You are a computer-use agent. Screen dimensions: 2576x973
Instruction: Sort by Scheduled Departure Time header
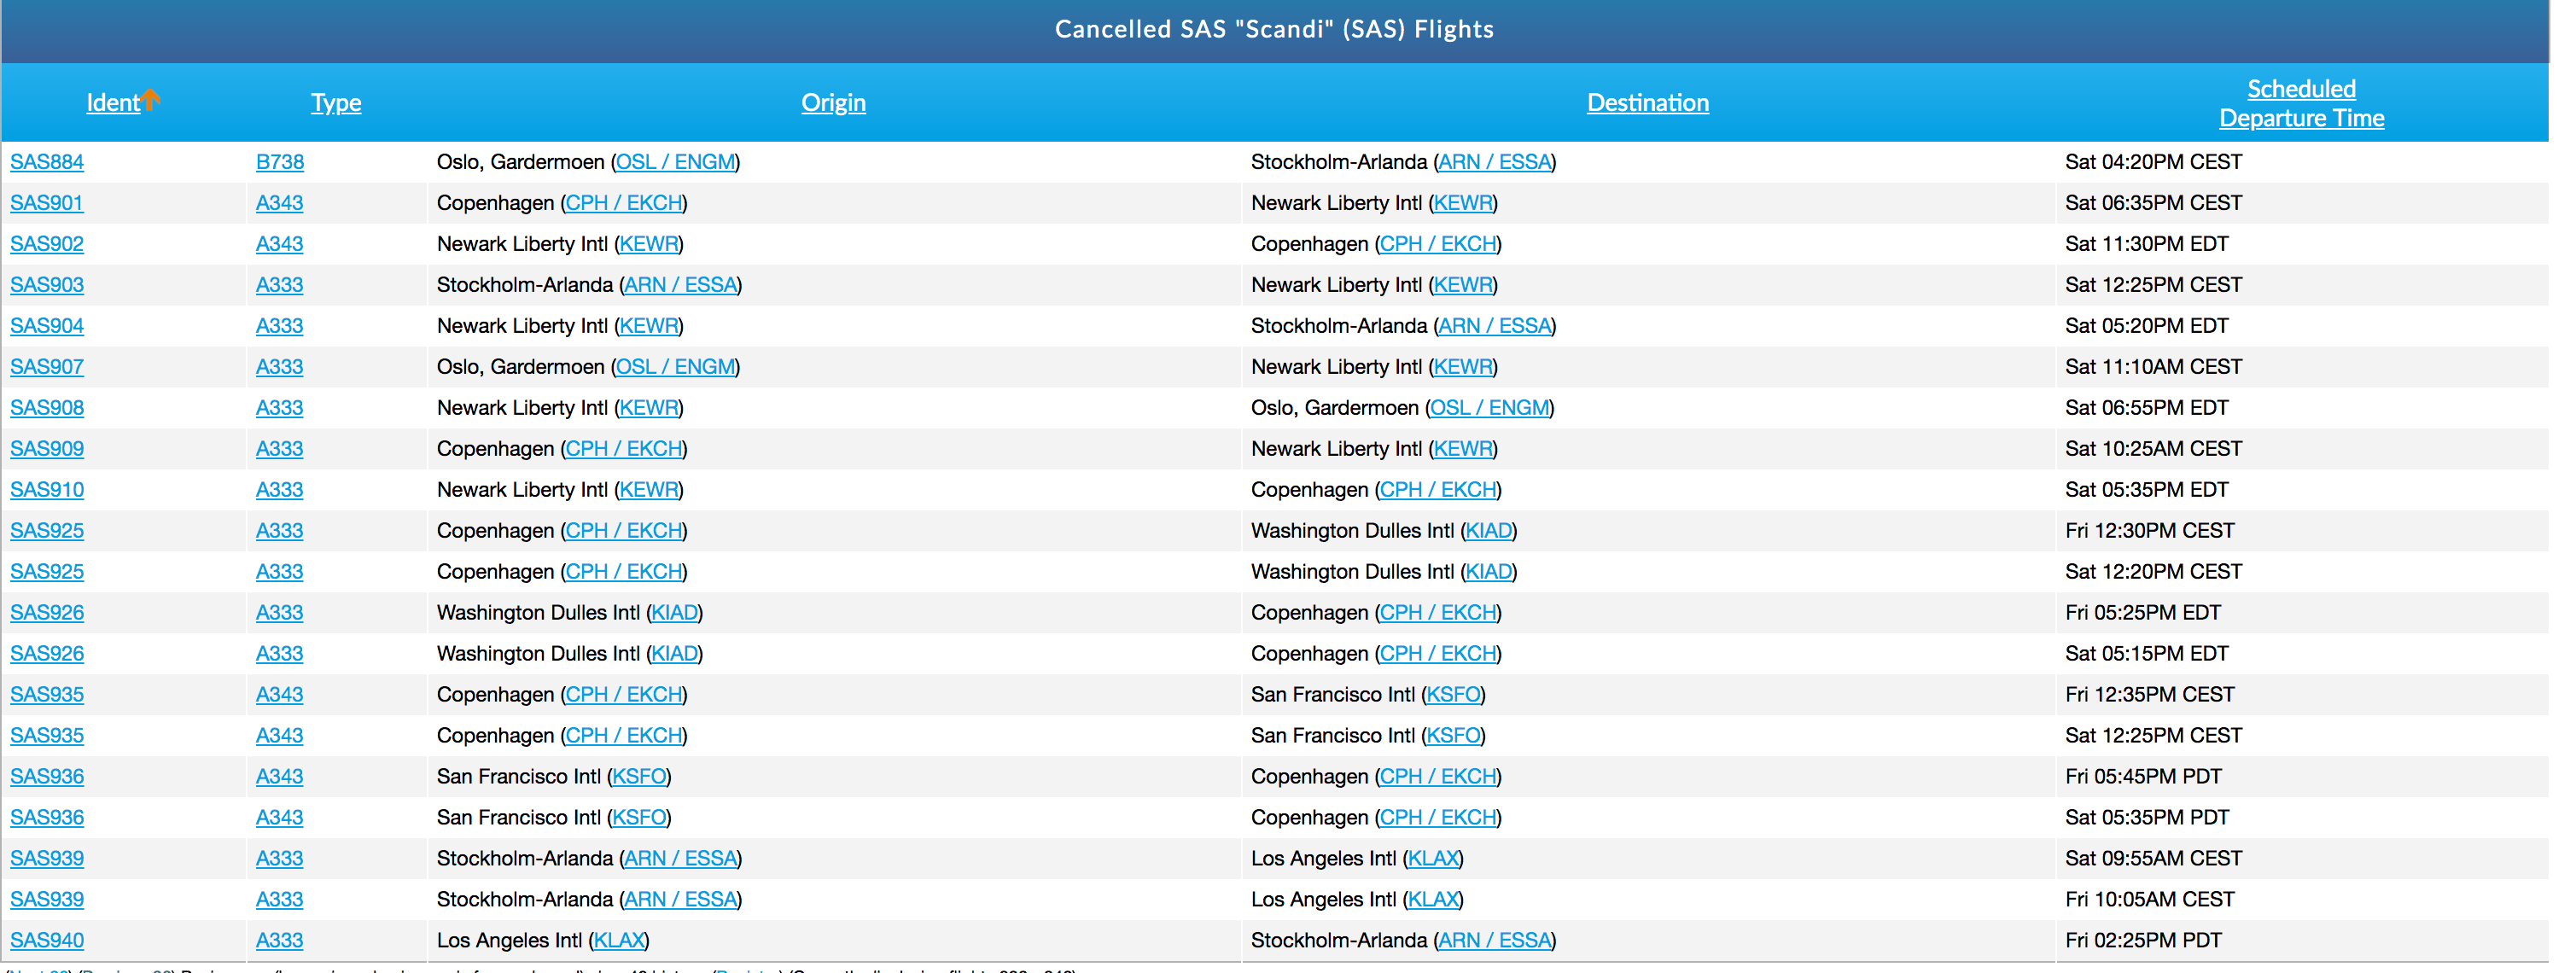click(x=2300, y=103)
